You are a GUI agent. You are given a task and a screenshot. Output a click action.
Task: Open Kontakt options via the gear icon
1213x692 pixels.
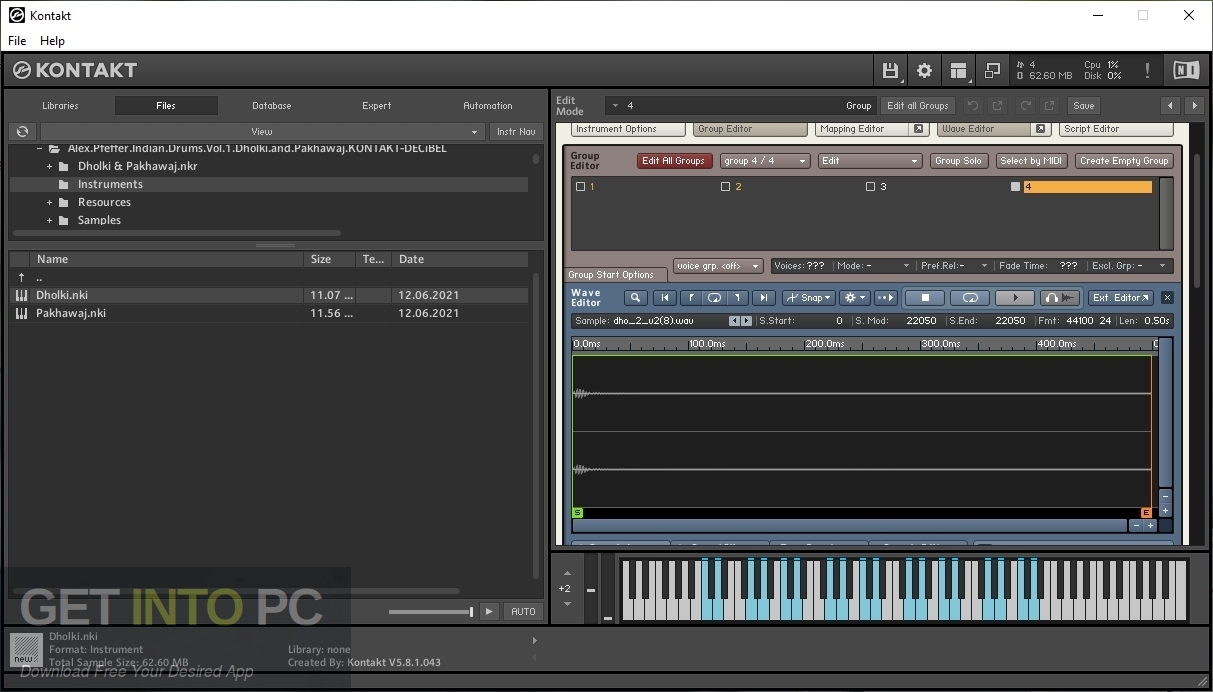coord(924,70)
